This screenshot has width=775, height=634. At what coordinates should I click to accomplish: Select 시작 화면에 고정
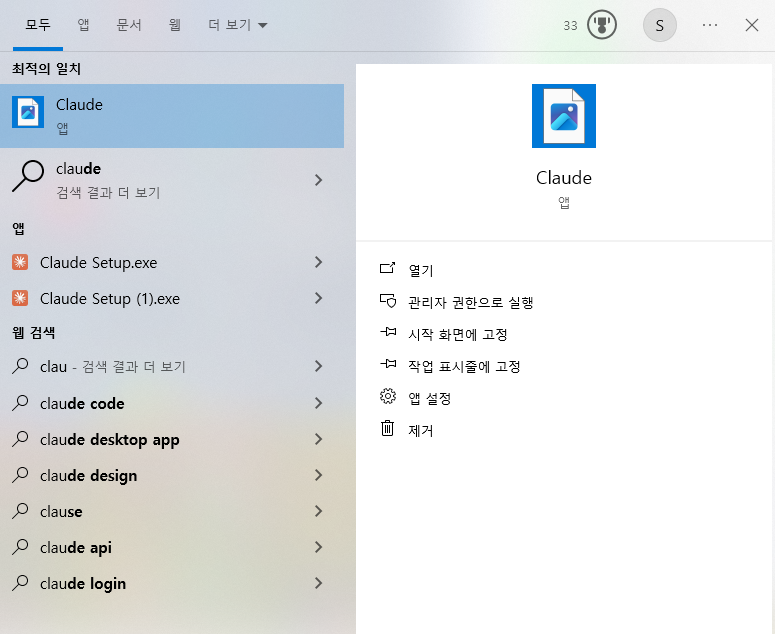pos(458,334)
